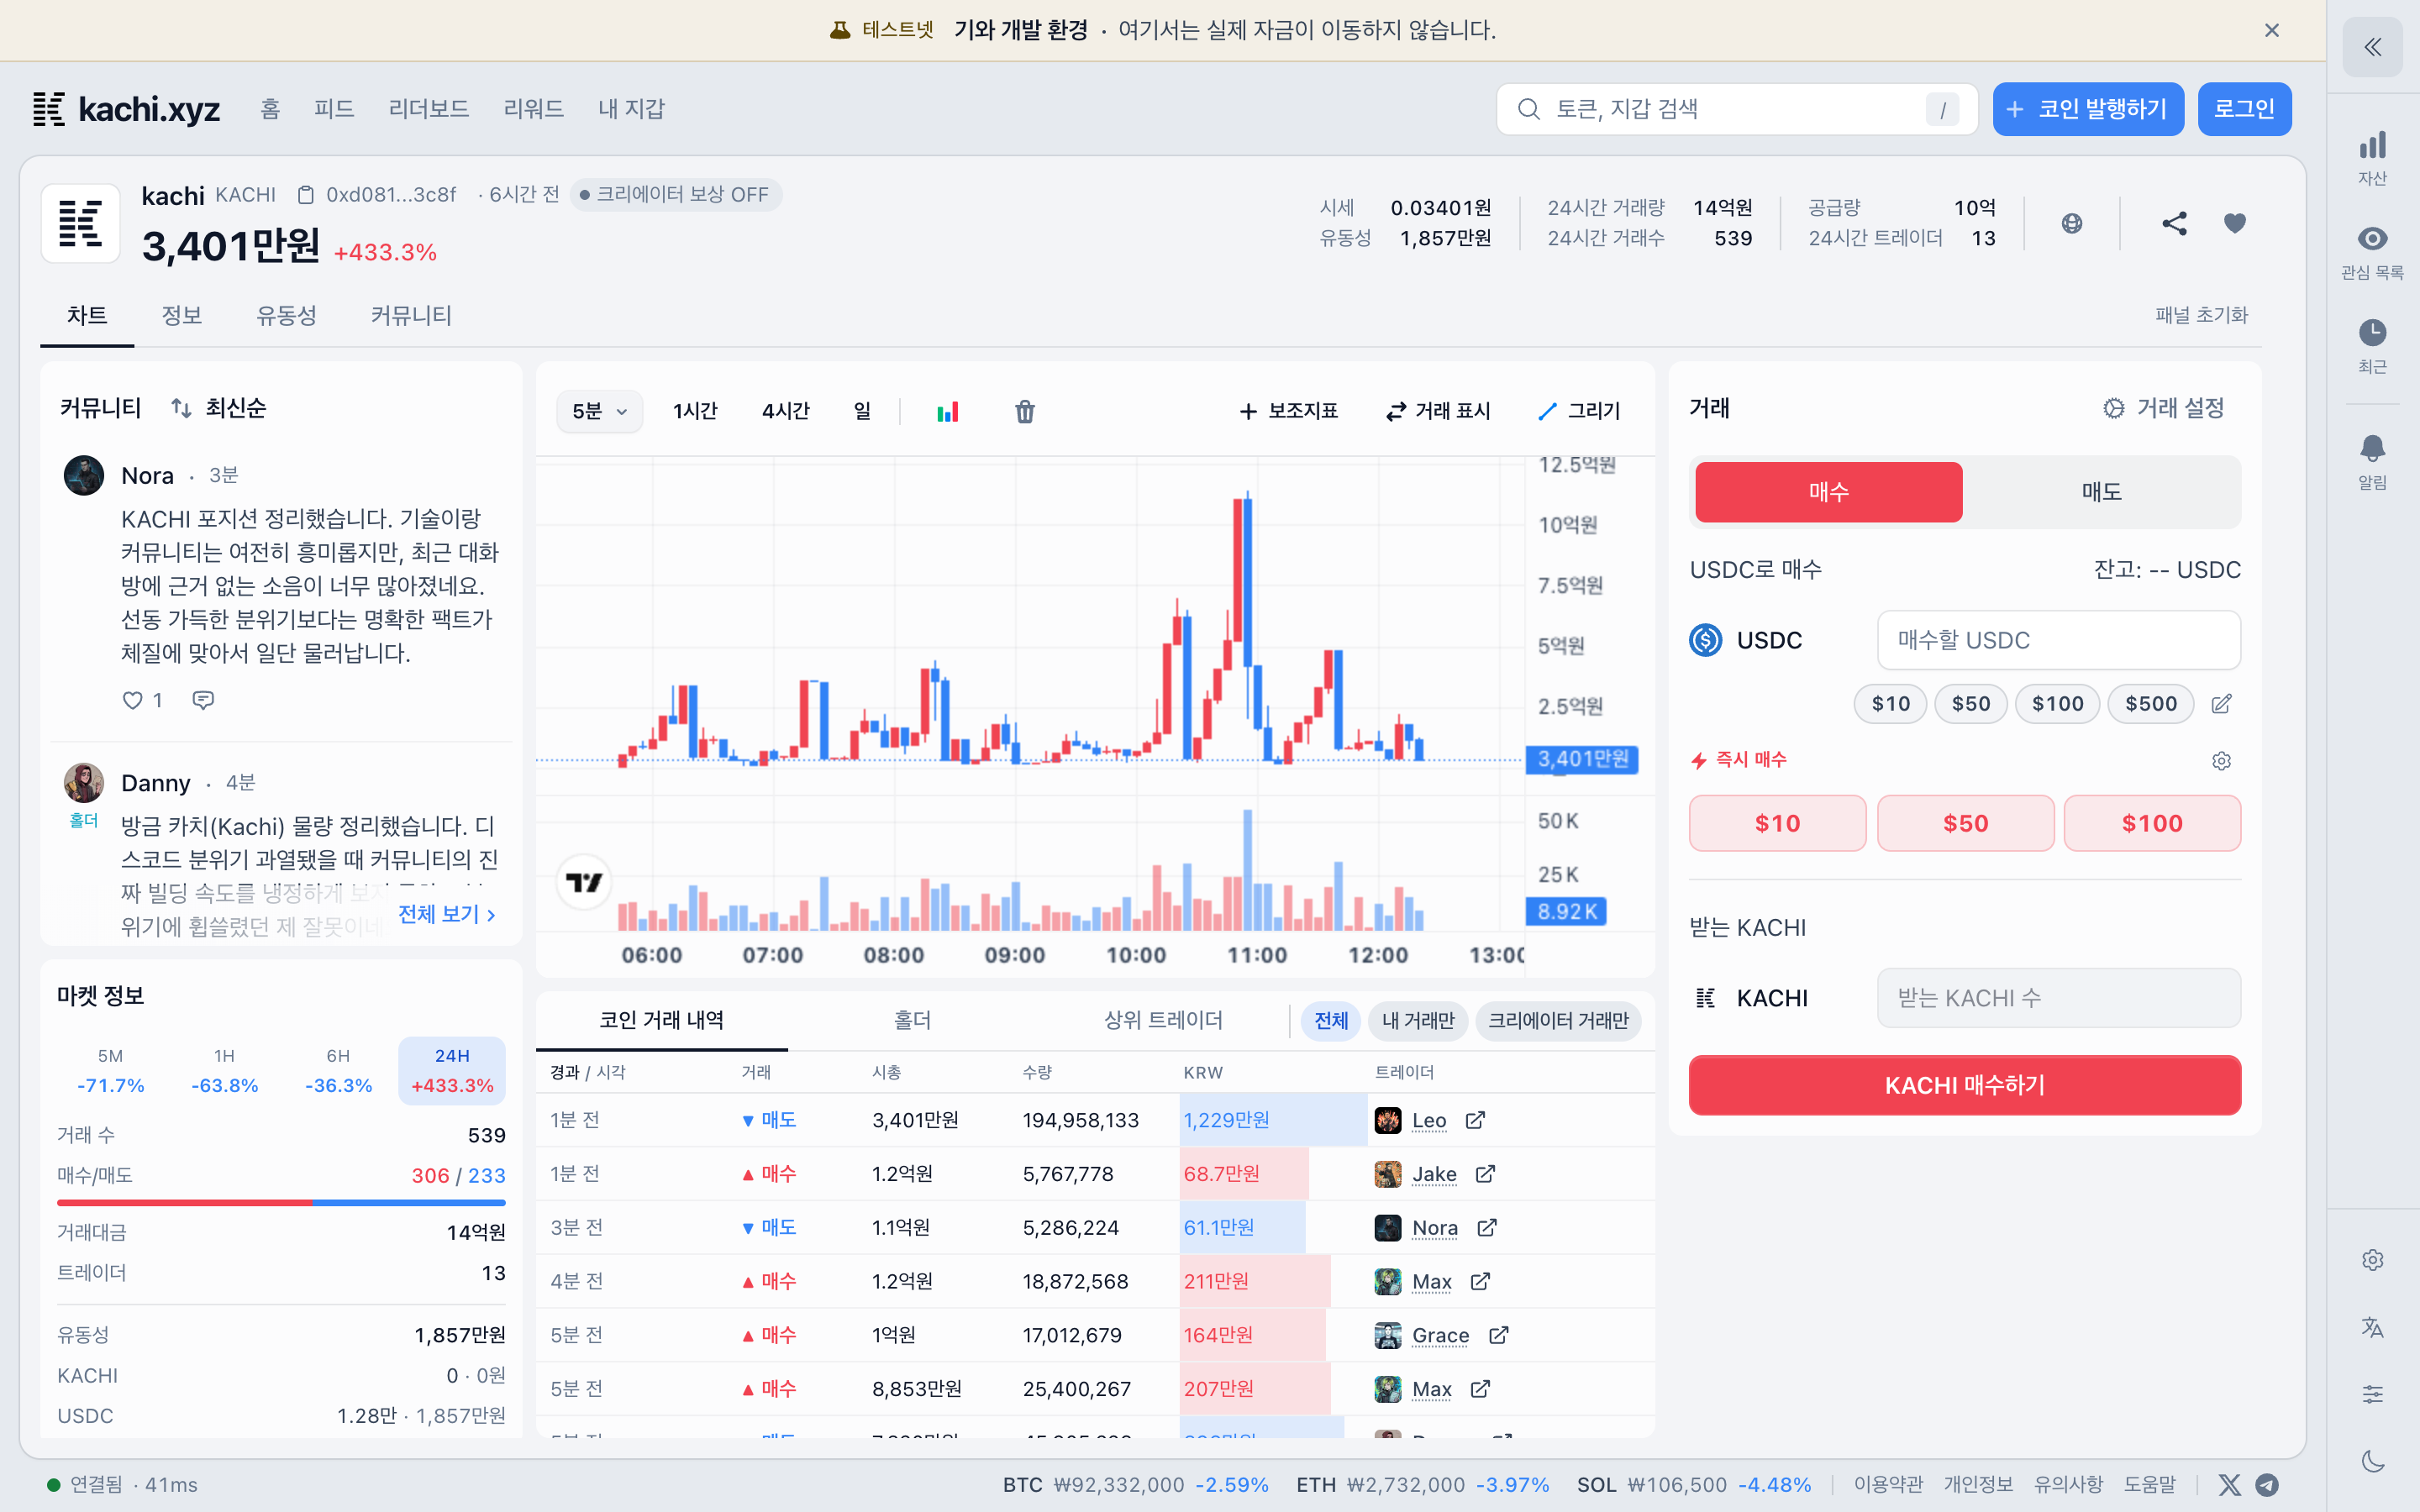Image resolution: width=2420 pixels, height=1512 pixels.
Task: Open the globe website icon in the header
Action: tap(2072, 223)
